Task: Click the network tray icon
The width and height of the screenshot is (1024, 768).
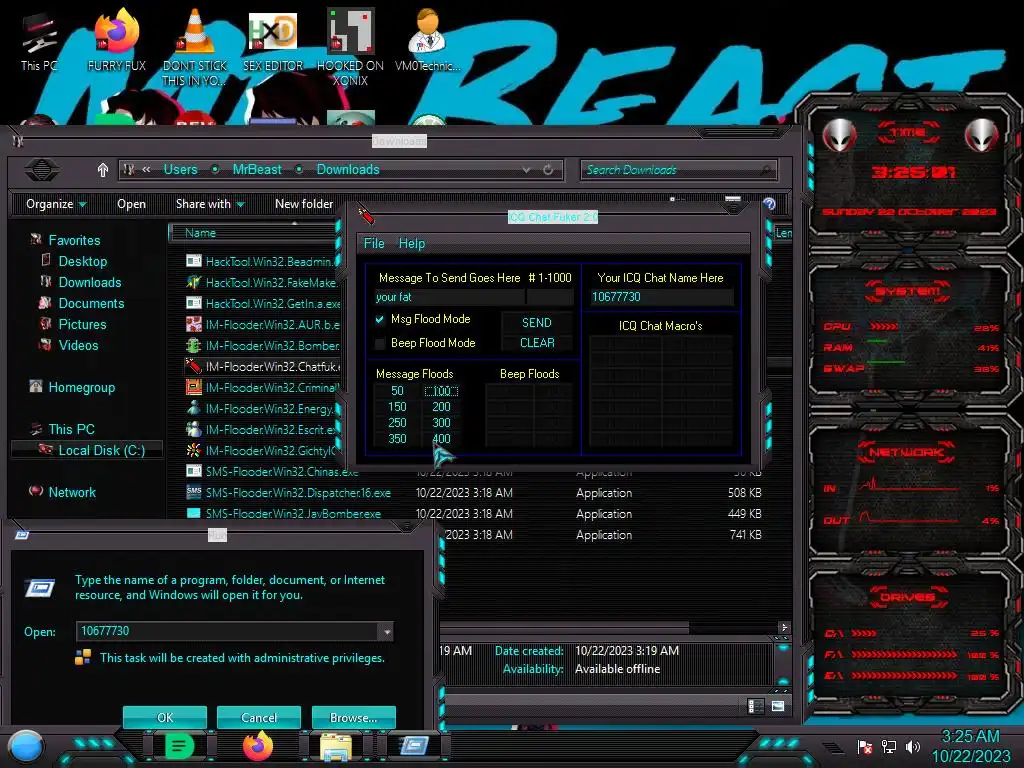Action: point(889,746)
